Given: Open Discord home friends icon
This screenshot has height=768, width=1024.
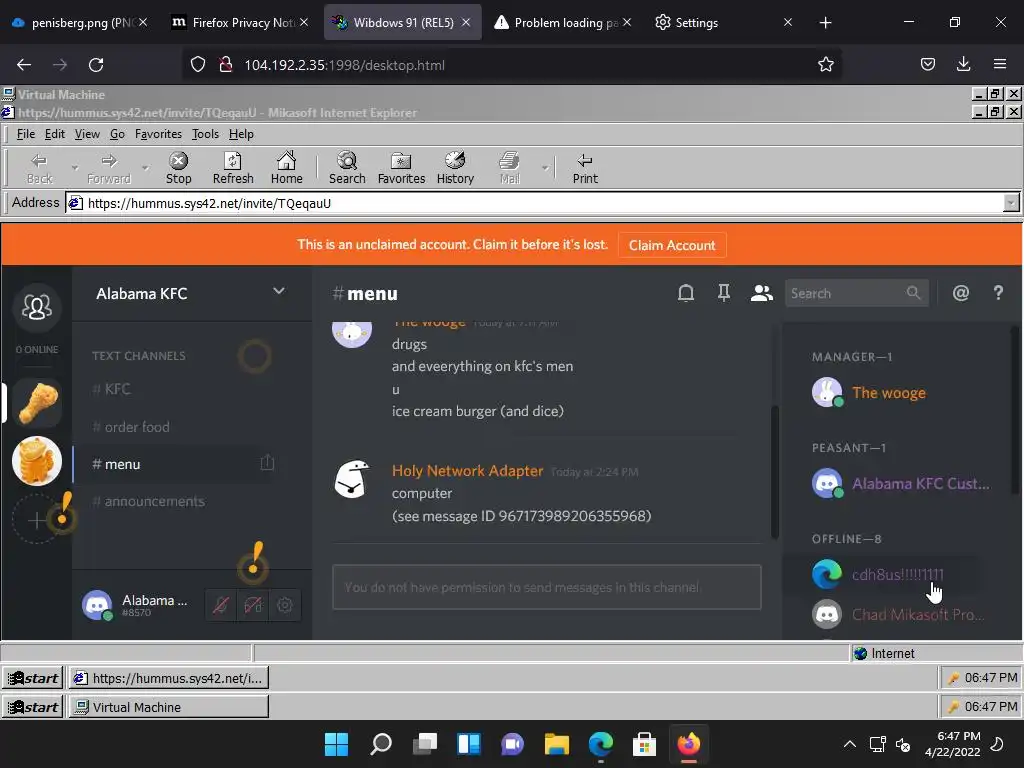Looking at the screenshot, I should click(37, 306).
